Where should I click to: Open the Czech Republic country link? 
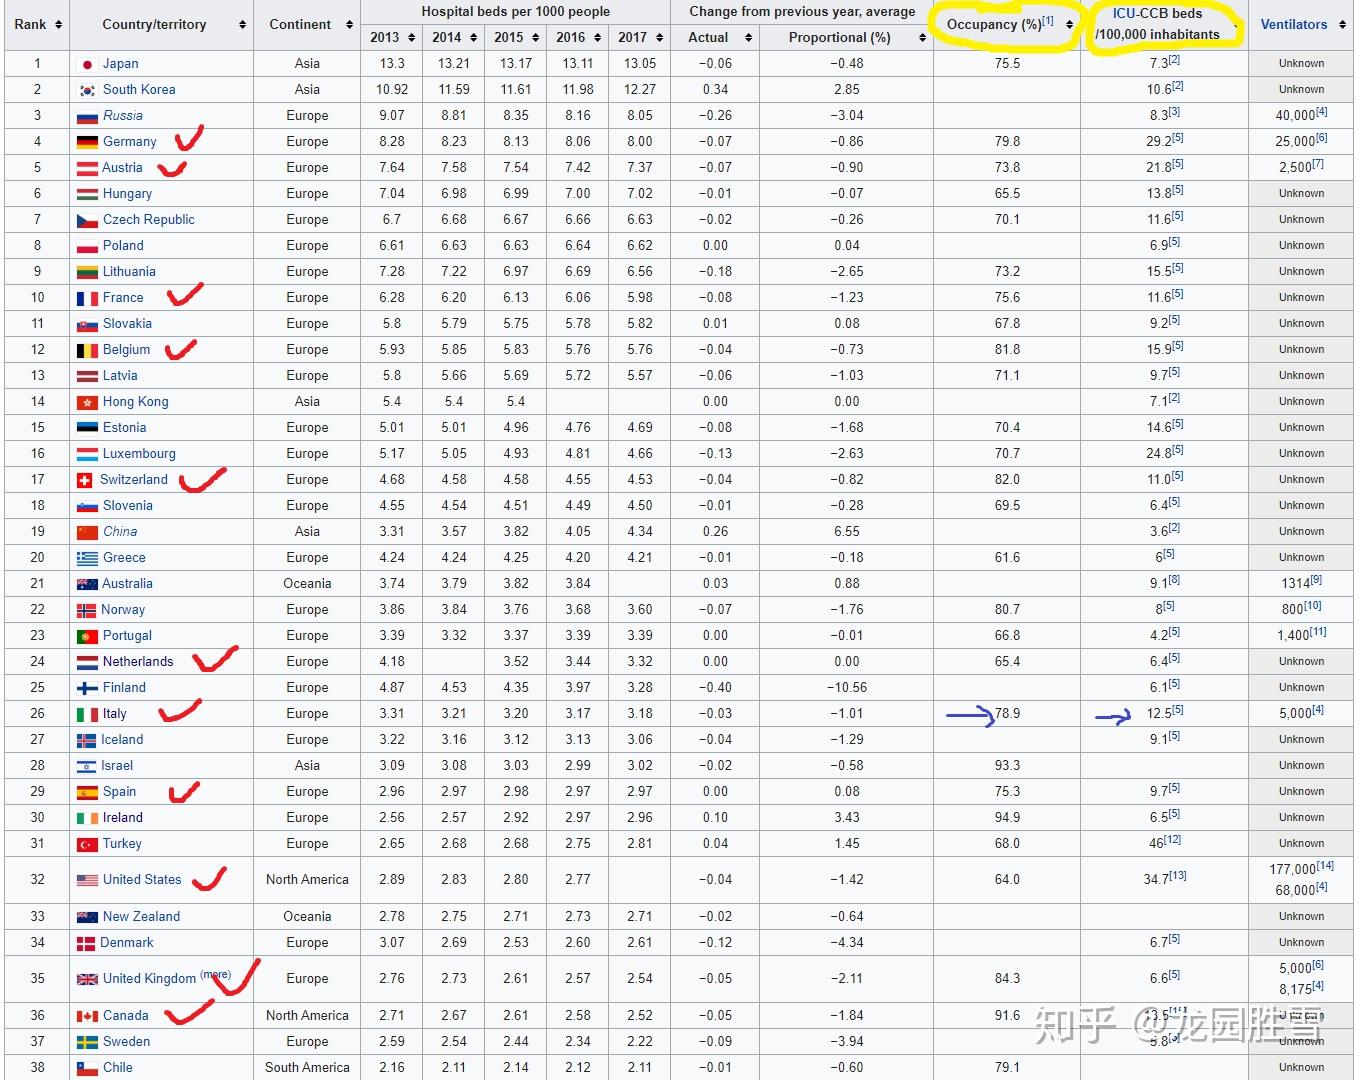148,220
